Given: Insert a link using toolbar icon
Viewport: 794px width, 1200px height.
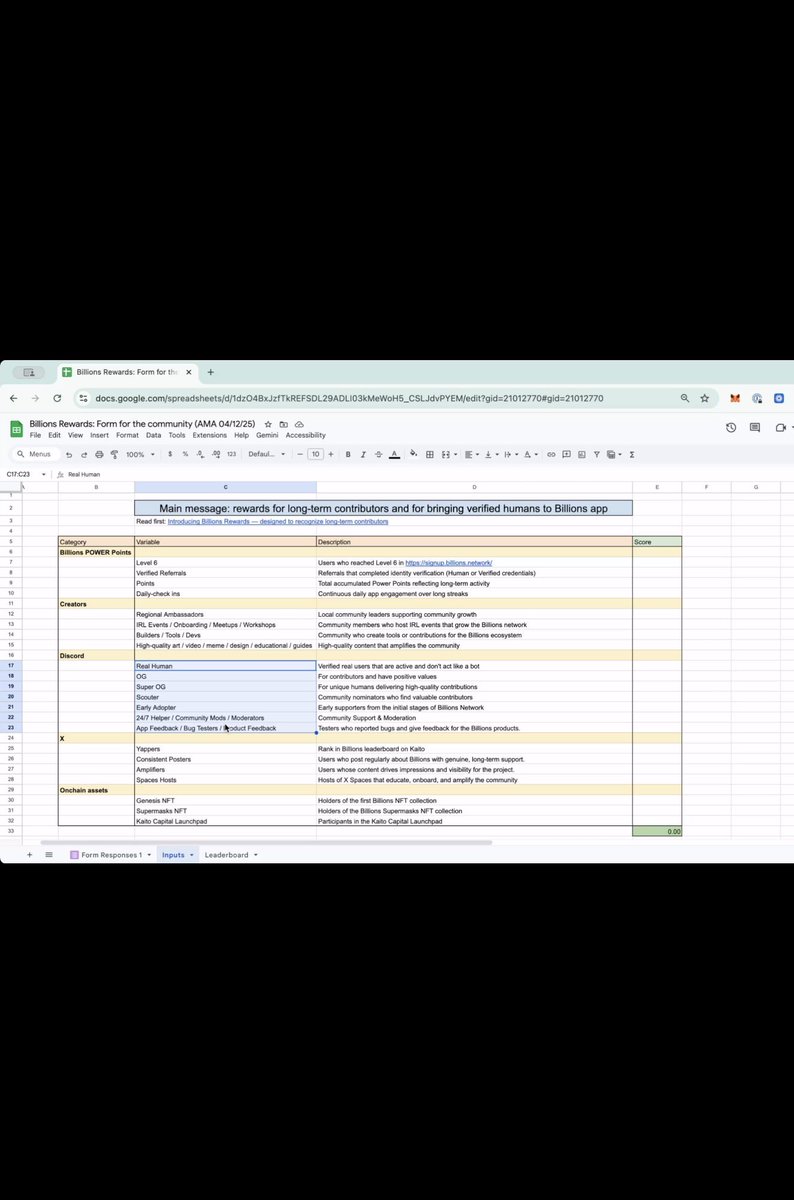Looking at the screenshot, I should click(550, 454).
